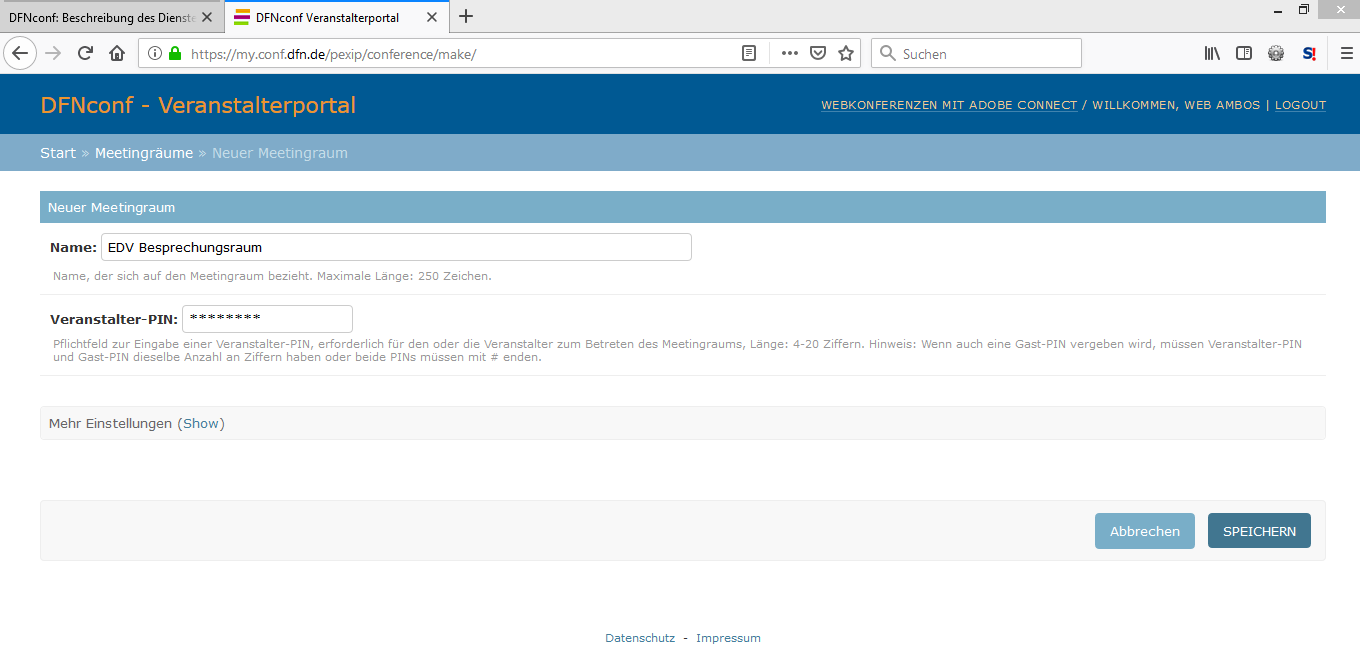Edit the Name field
The image size is (1360, 663).
click(396, 247)
